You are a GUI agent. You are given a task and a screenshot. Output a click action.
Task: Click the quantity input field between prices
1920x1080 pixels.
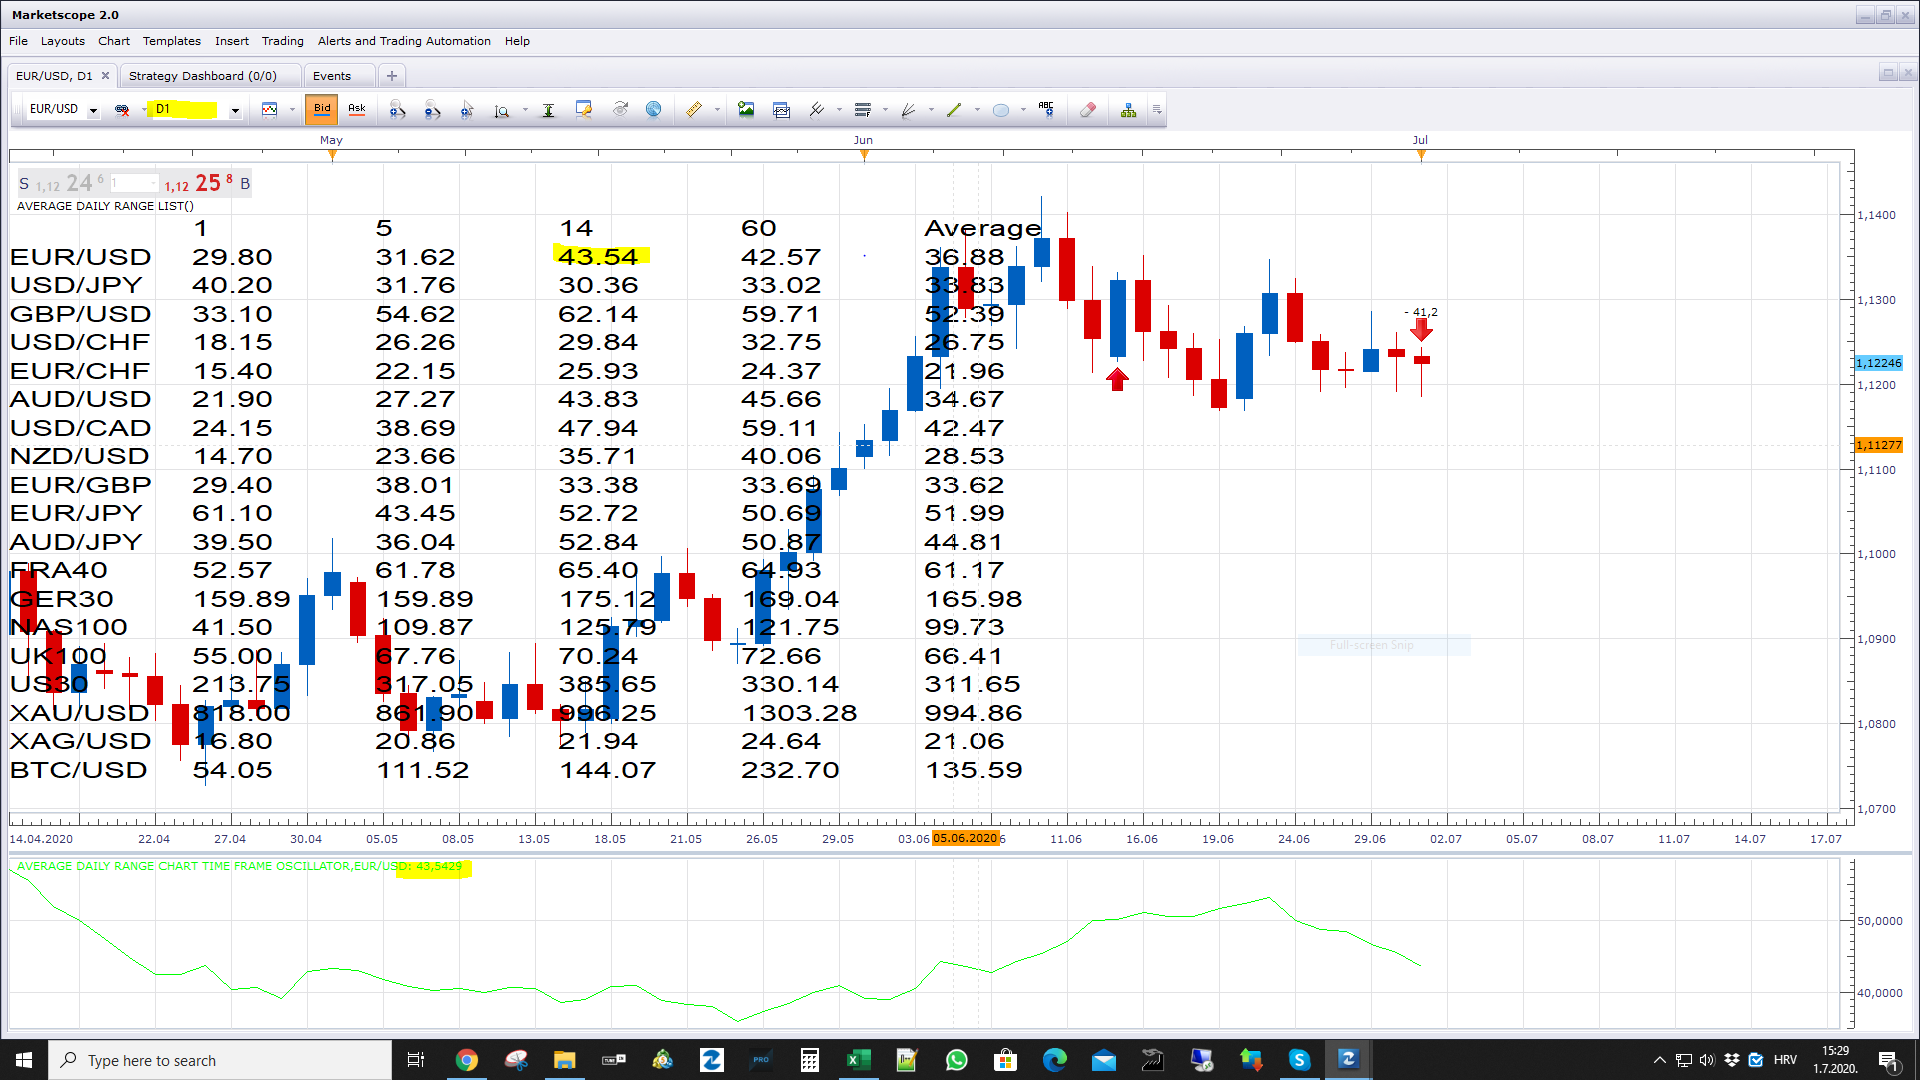[x=134, y=184]
